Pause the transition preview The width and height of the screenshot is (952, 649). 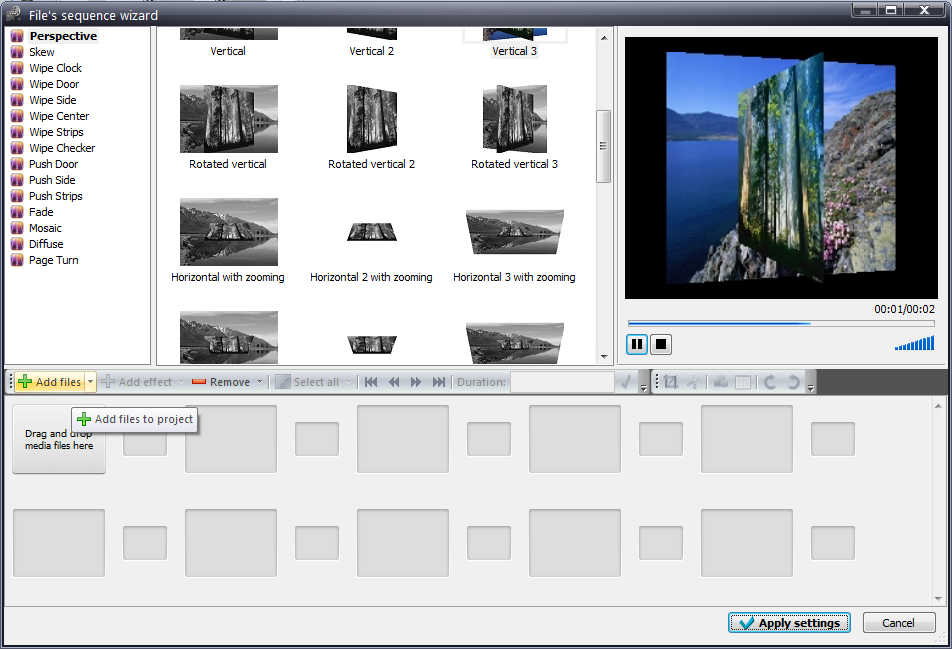(637, 345)
